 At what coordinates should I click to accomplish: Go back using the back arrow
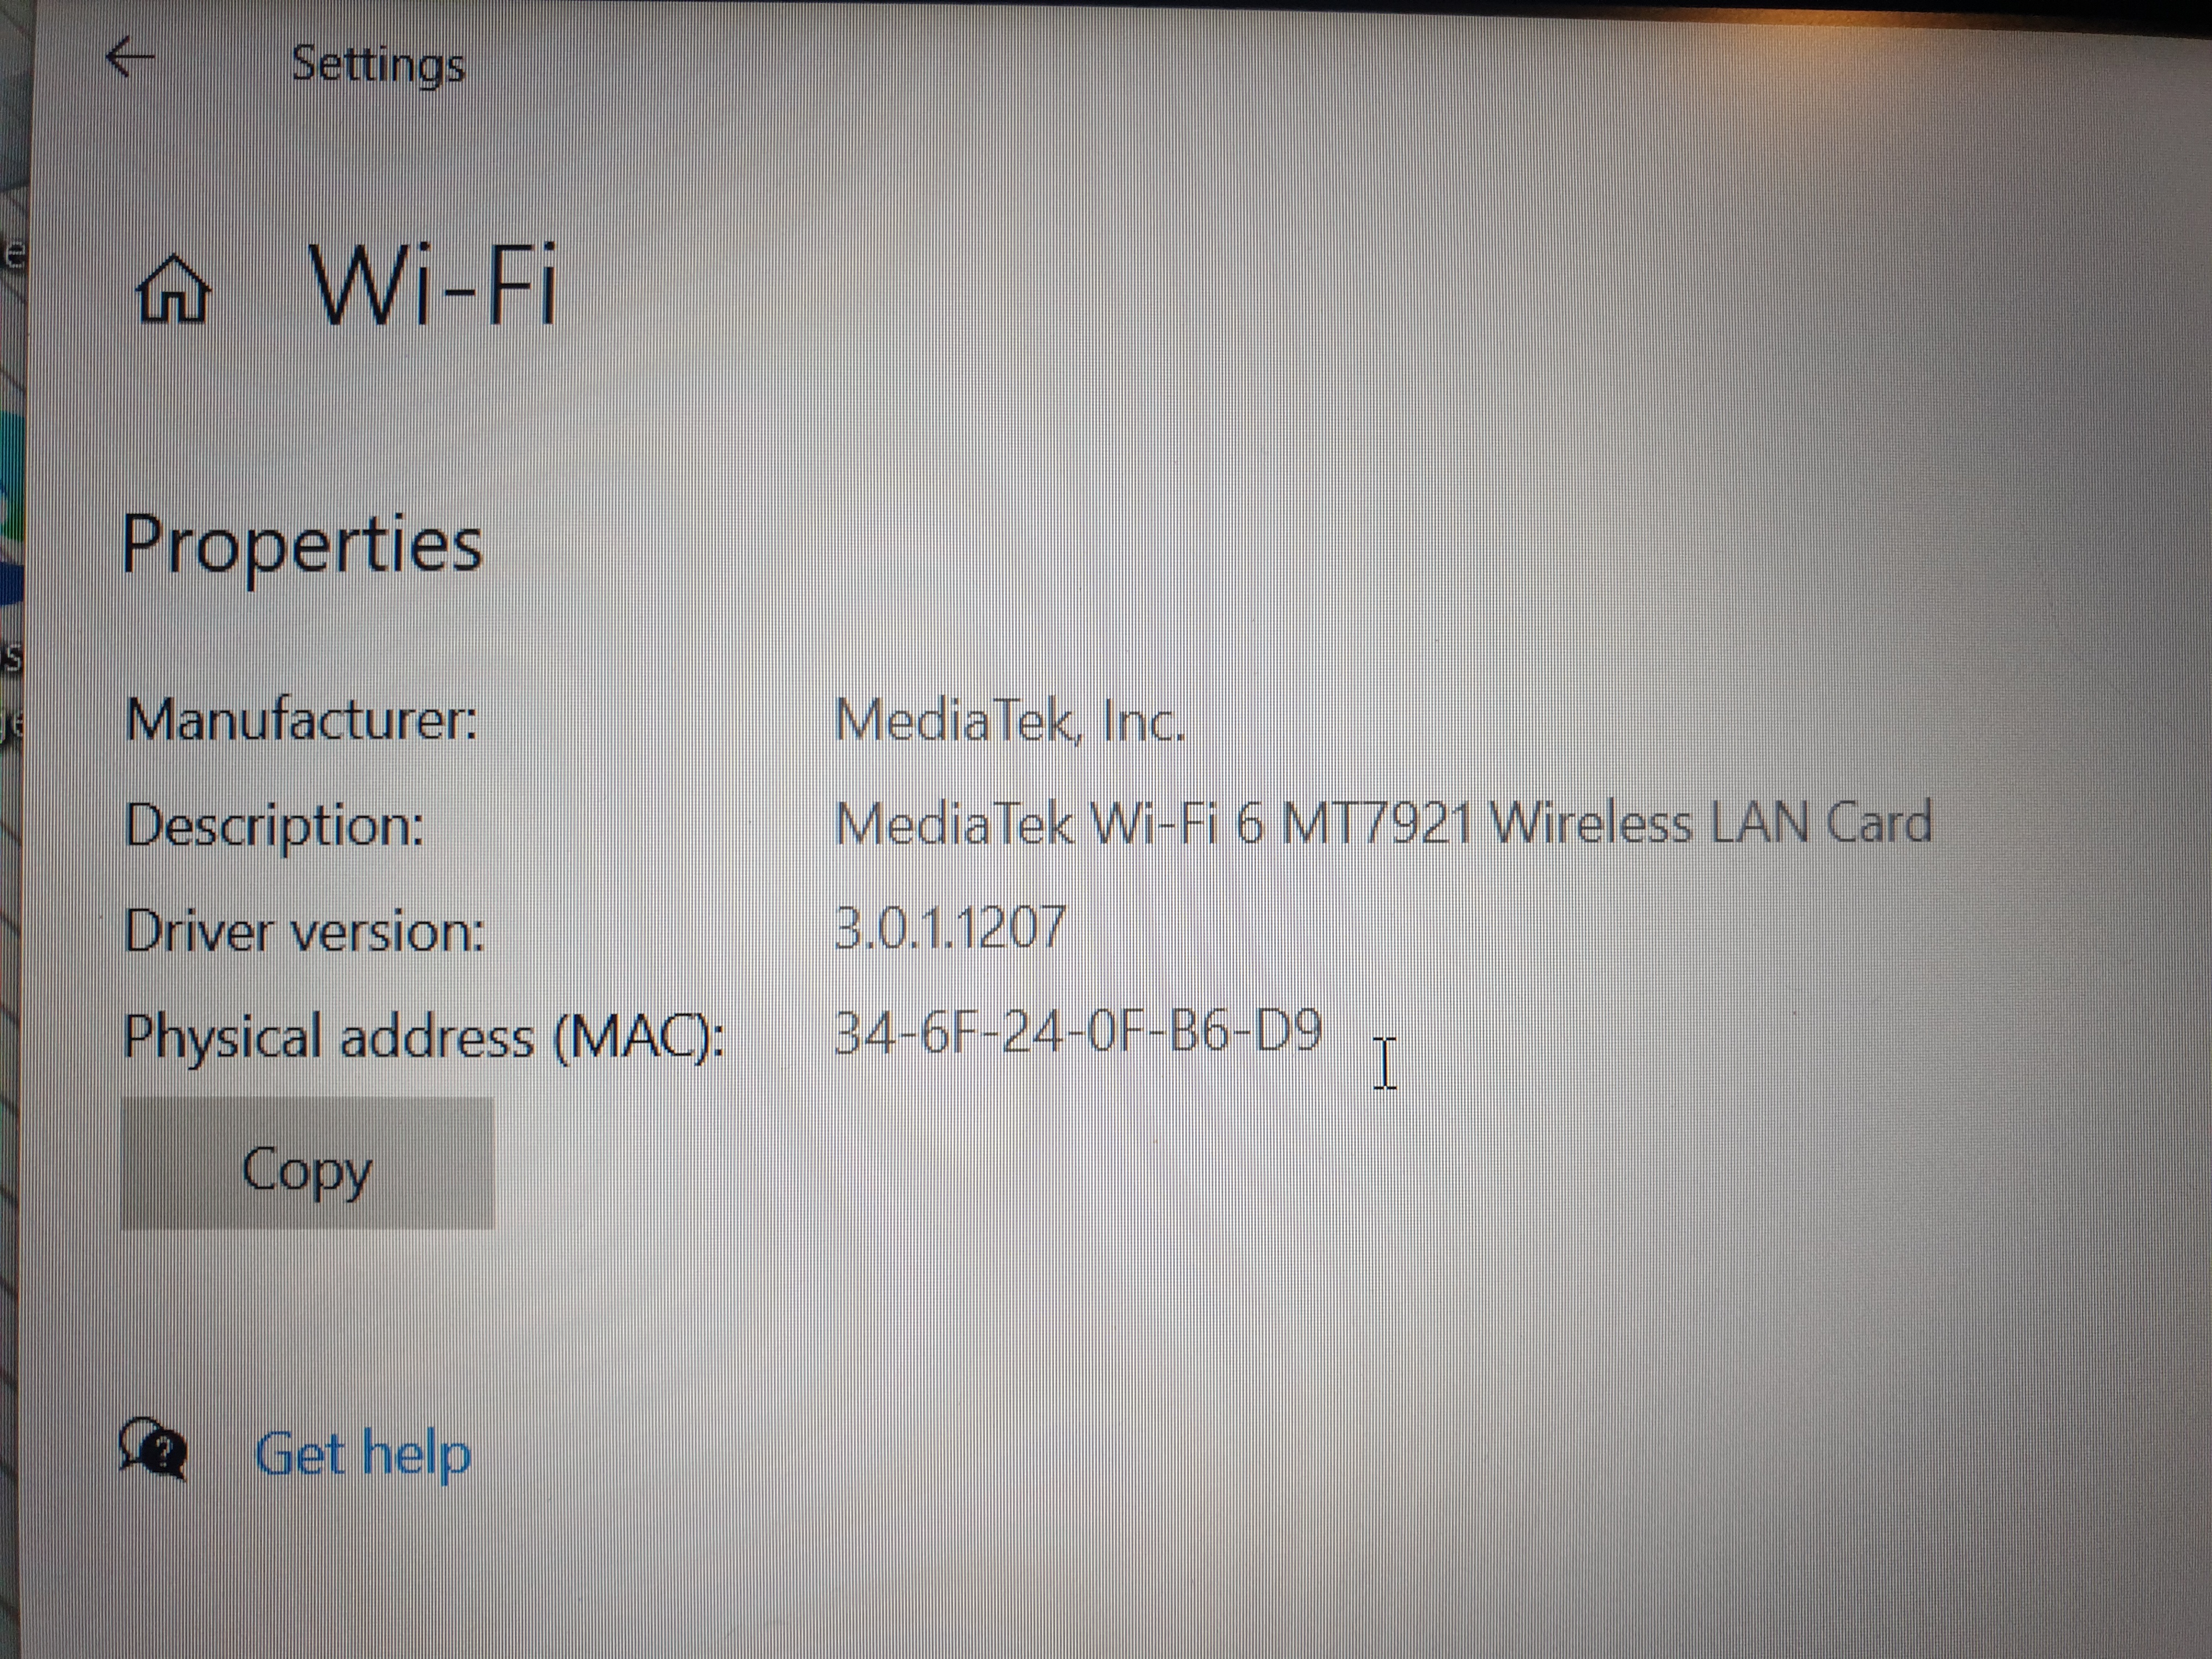point(130,59)
